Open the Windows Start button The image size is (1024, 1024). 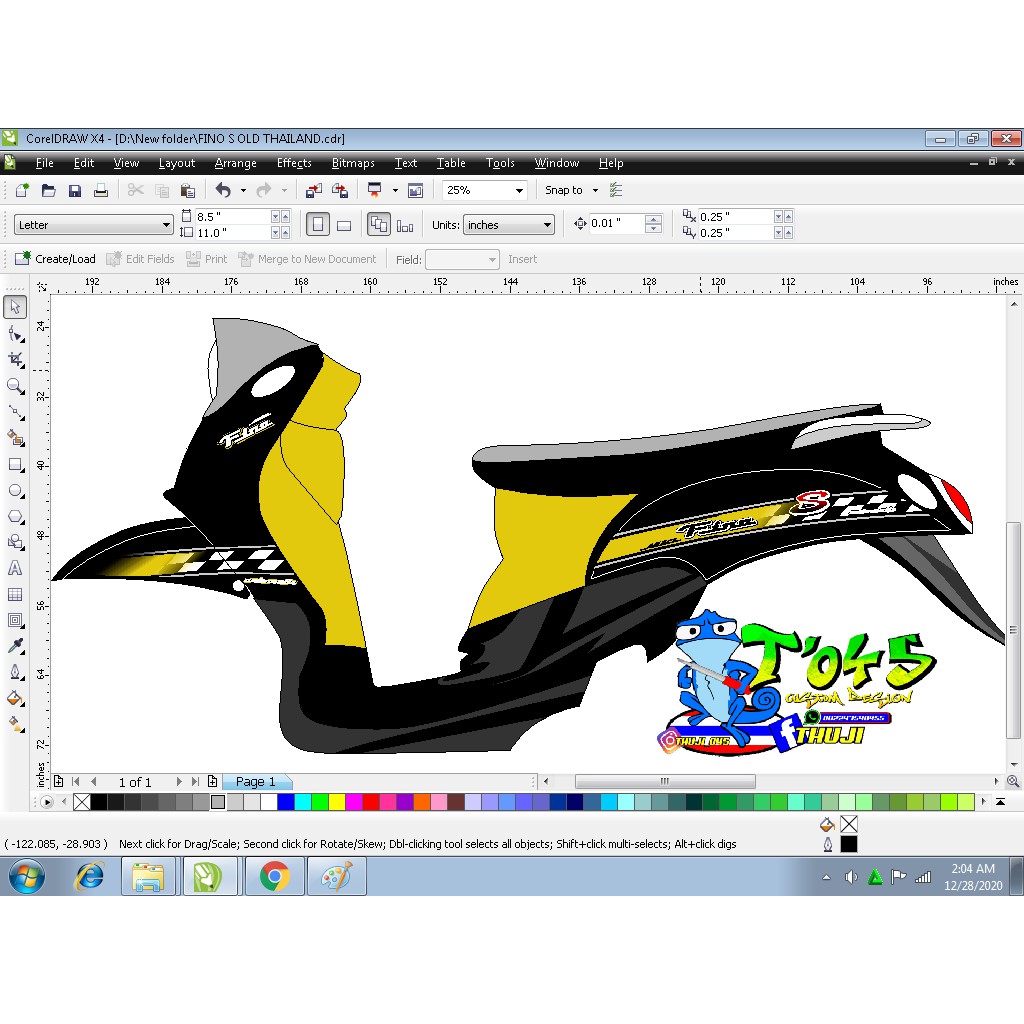pyautogui.click(x=27, y=876)
